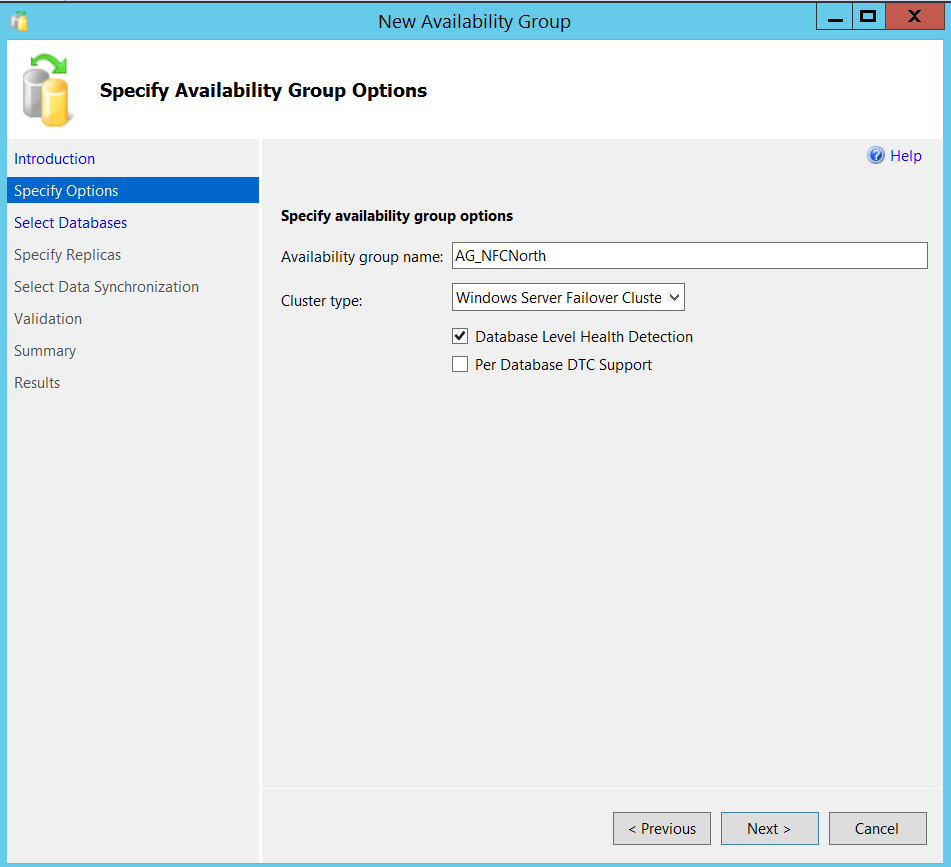Viewport: 951px width, 867px height.
Task: Go back with the Previous button
Action: 662,828
